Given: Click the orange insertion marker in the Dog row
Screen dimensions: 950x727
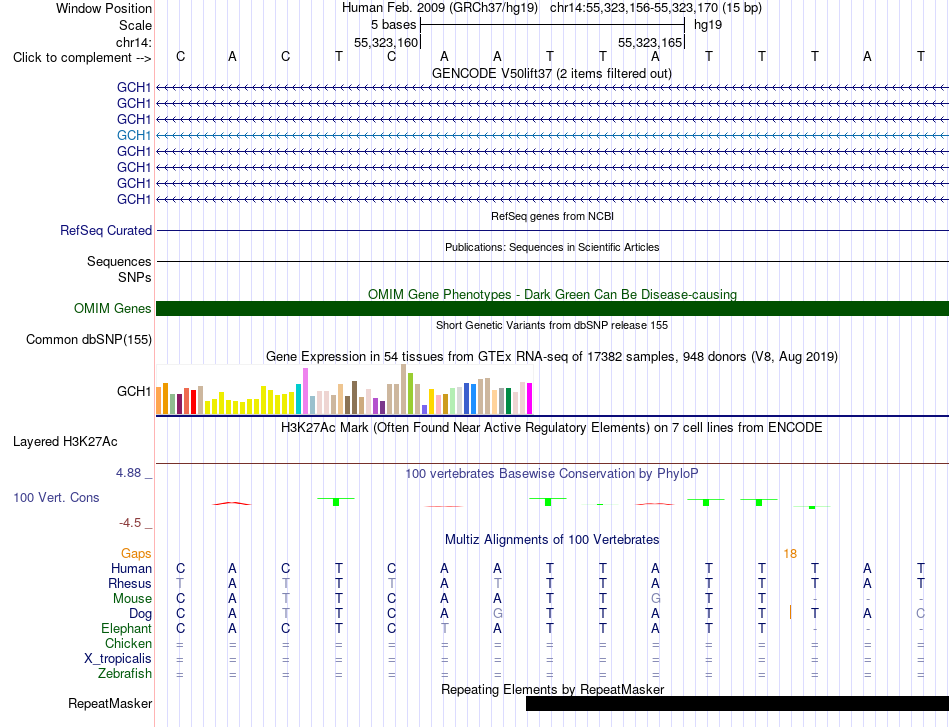Looking at the screenshot, I should point(790,612).
